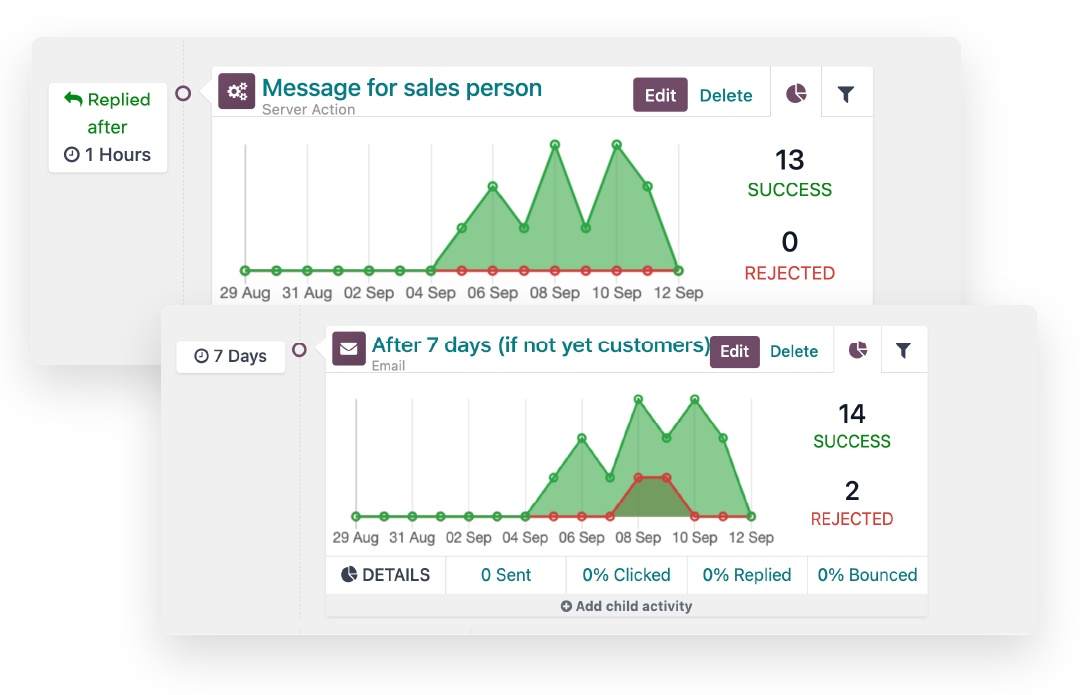Open the pie chart view for sales message
Screen dimensions: 1080x695
point(794,93)
